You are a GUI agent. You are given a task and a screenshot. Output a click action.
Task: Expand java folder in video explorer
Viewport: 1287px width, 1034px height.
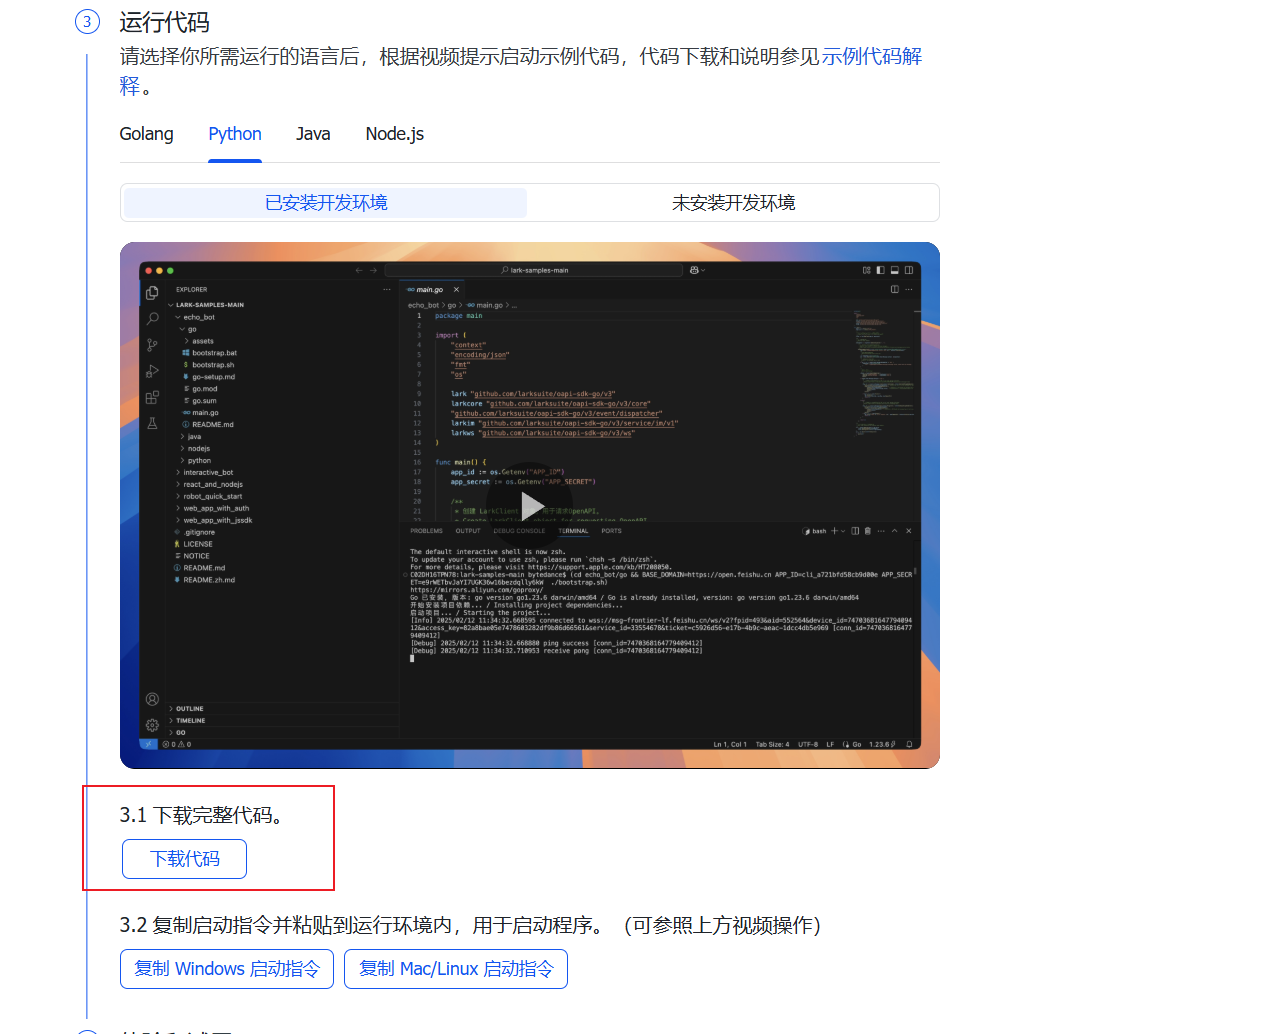click(x=193, y=437)
